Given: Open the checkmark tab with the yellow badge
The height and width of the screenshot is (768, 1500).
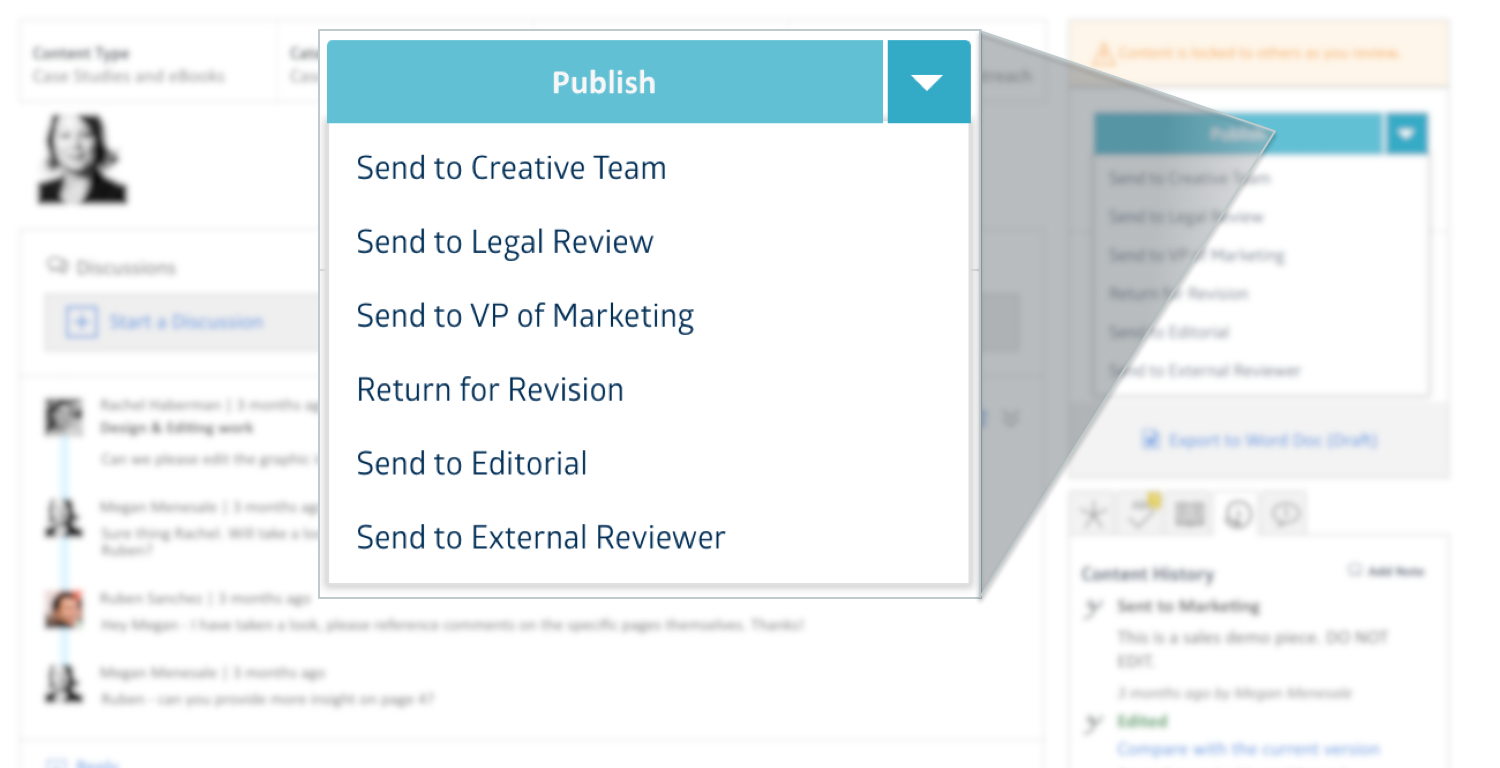Looking at the screenshot, I should (1141, 514).
